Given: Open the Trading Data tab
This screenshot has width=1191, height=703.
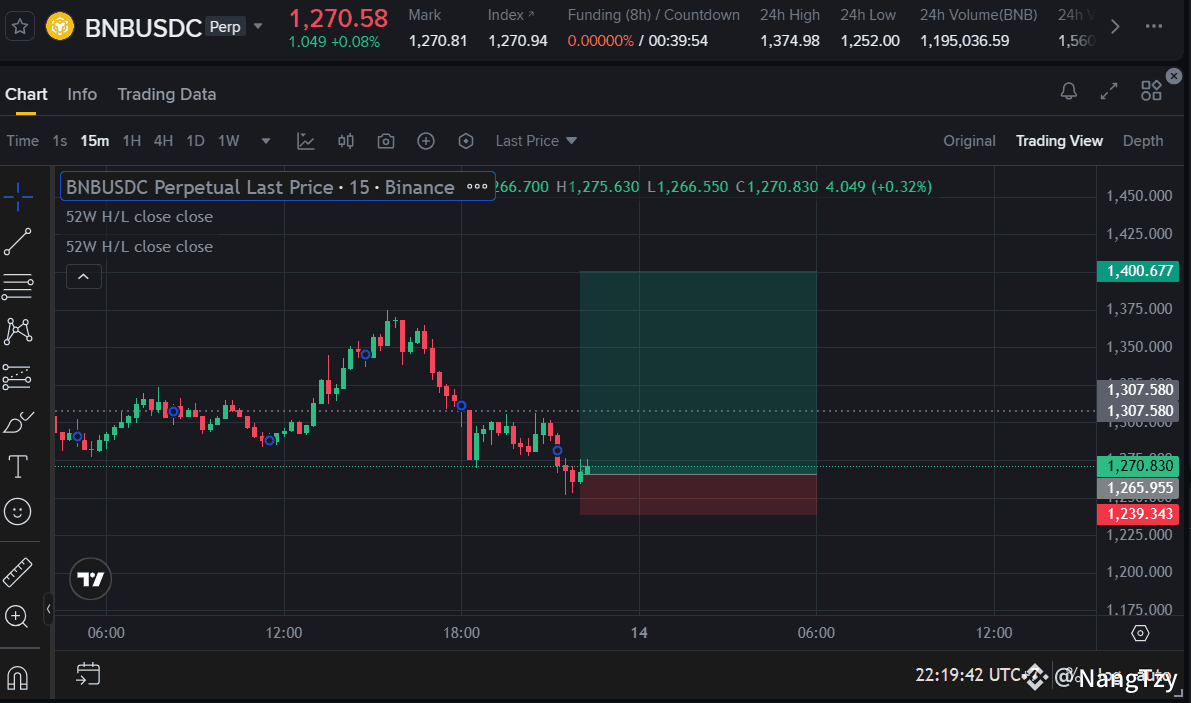Looking at the screenshot, I should point(166,94).
